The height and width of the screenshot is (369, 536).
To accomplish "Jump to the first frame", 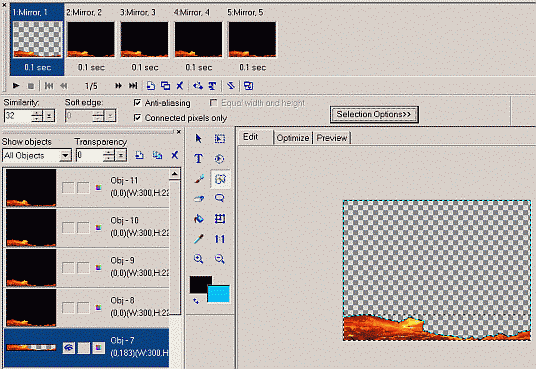I will pyautogui.click(x=49, y=86).
